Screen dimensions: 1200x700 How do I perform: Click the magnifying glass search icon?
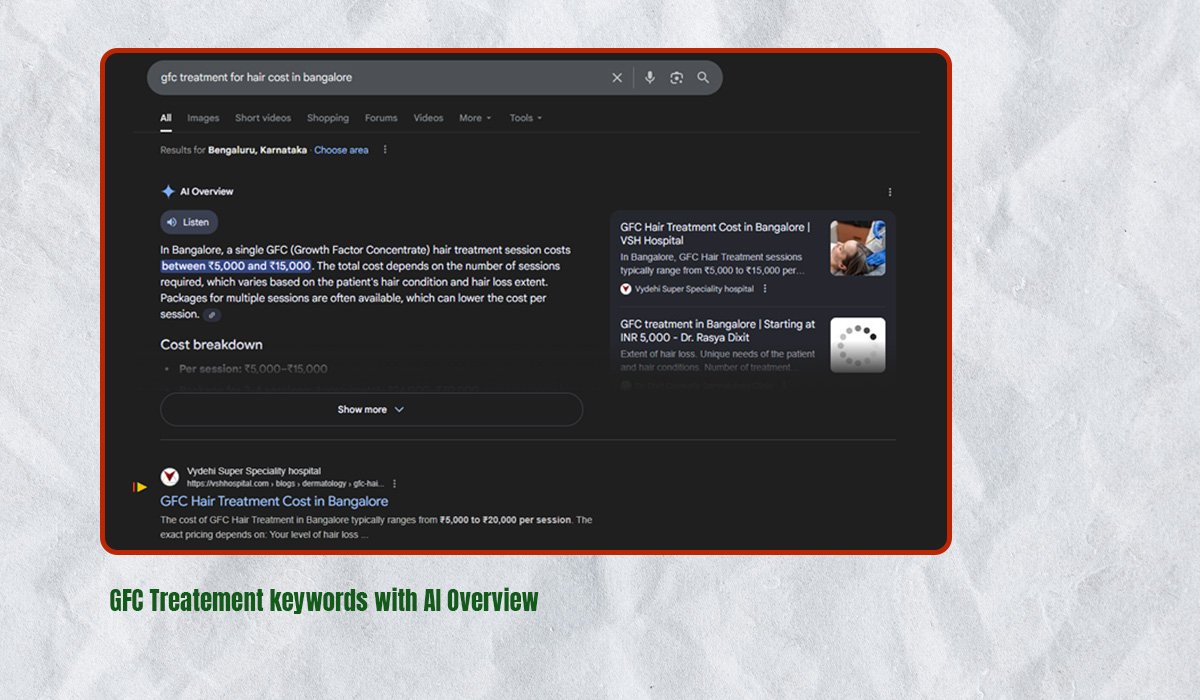tap(703, 78)
